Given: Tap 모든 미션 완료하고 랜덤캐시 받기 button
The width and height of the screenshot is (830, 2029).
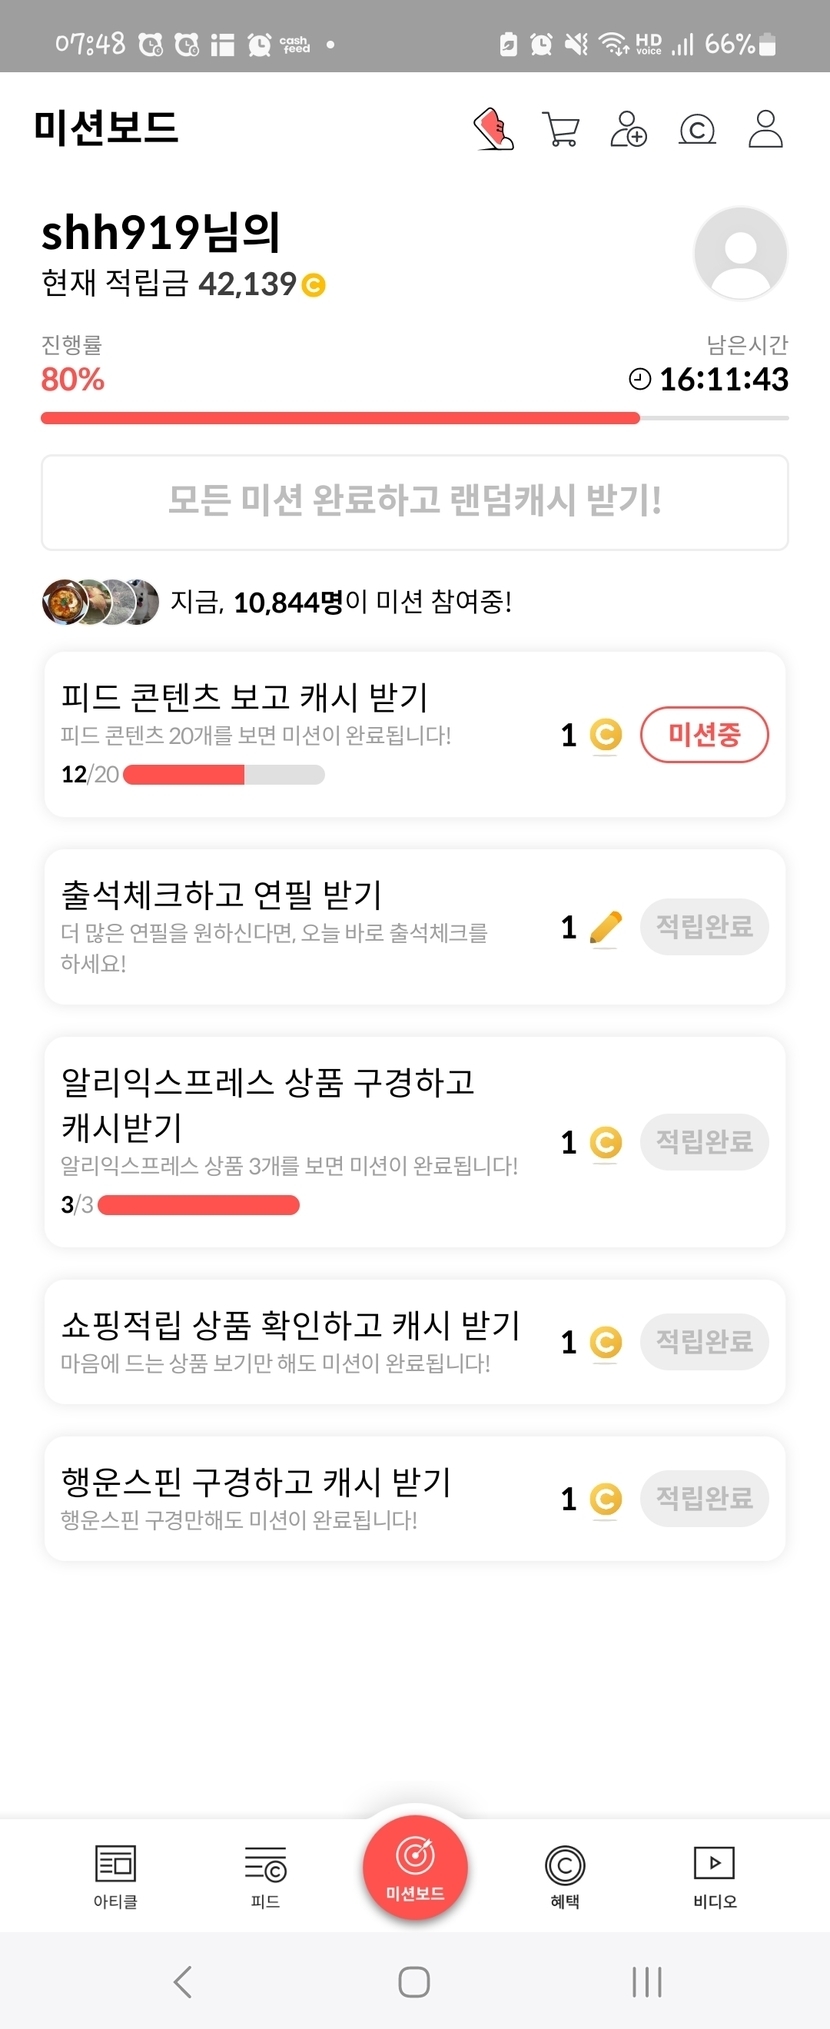Looking at the screenshot, I should click(x=415, y=502).
